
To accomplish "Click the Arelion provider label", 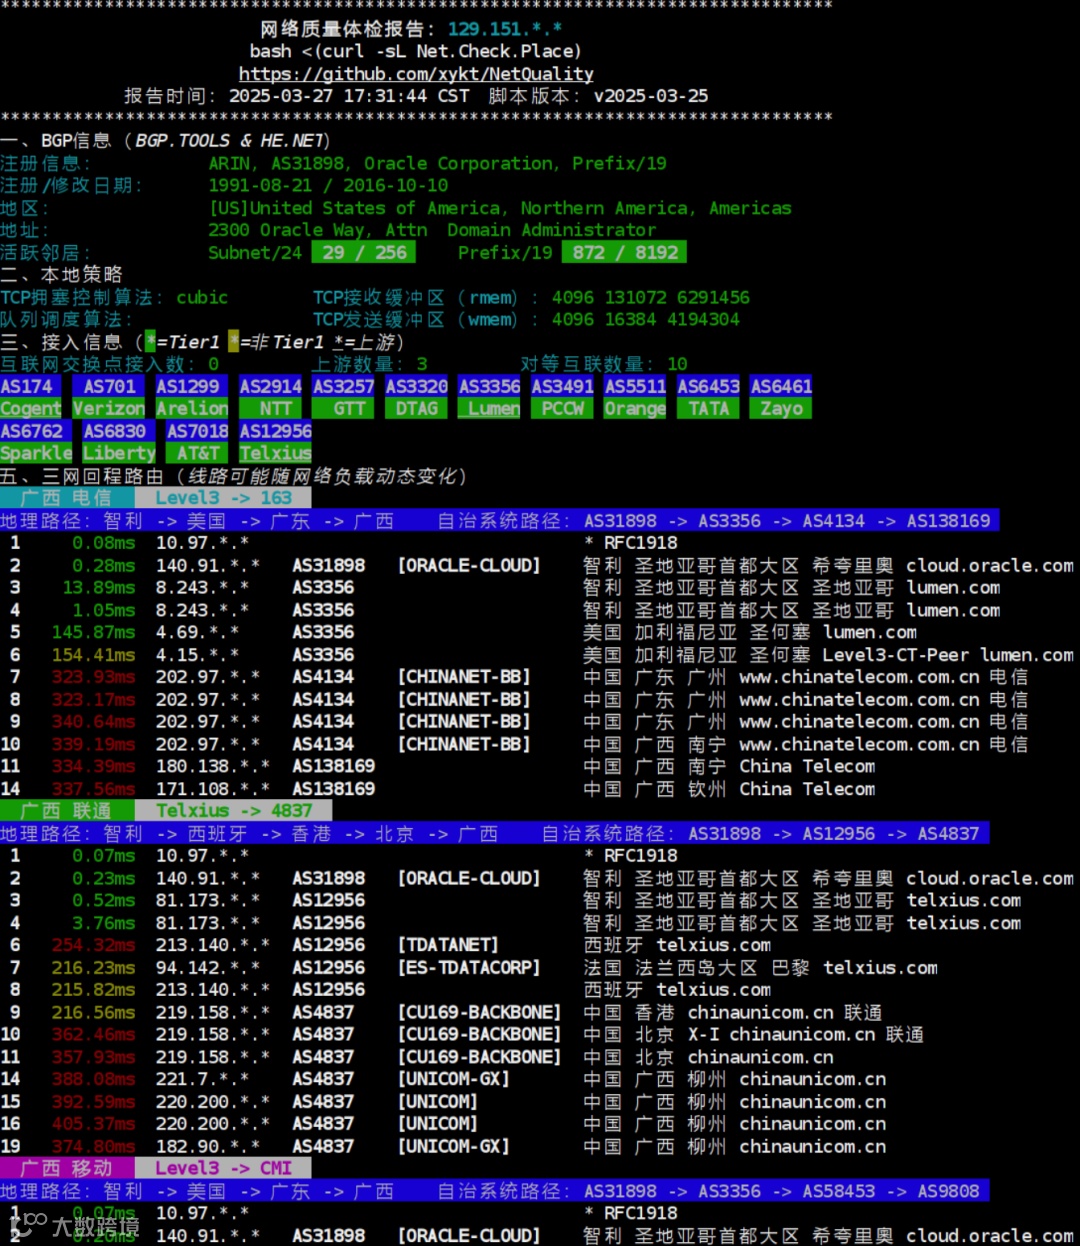I will point(192,408).
